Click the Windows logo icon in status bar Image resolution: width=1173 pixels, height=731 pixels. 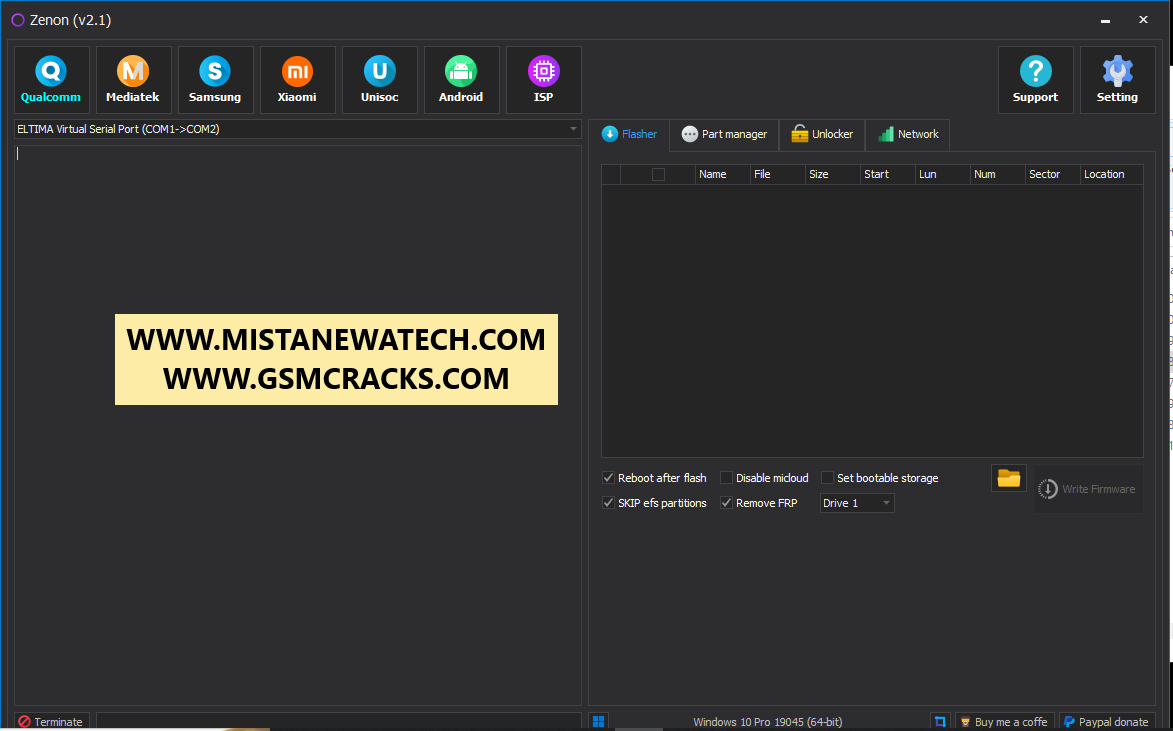(x=598, y=722)
